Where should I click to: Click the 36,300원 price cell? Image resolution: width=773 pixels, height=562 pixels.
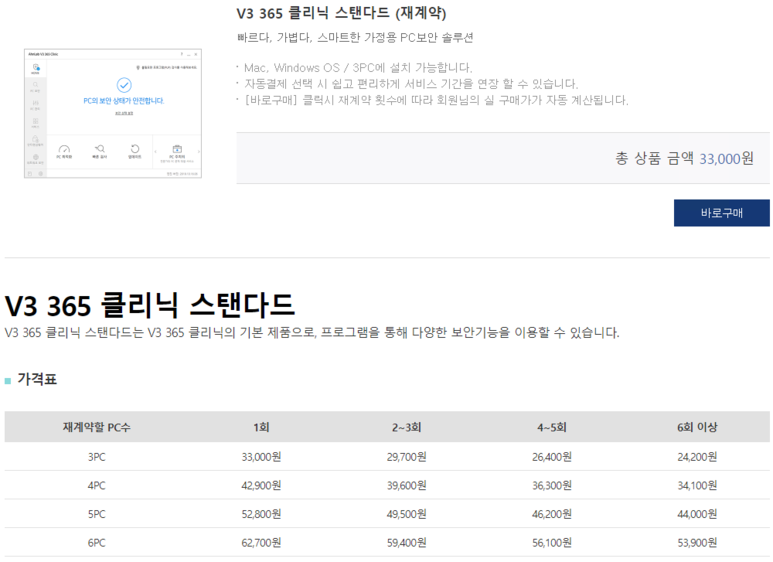click(x=552, y=486)
